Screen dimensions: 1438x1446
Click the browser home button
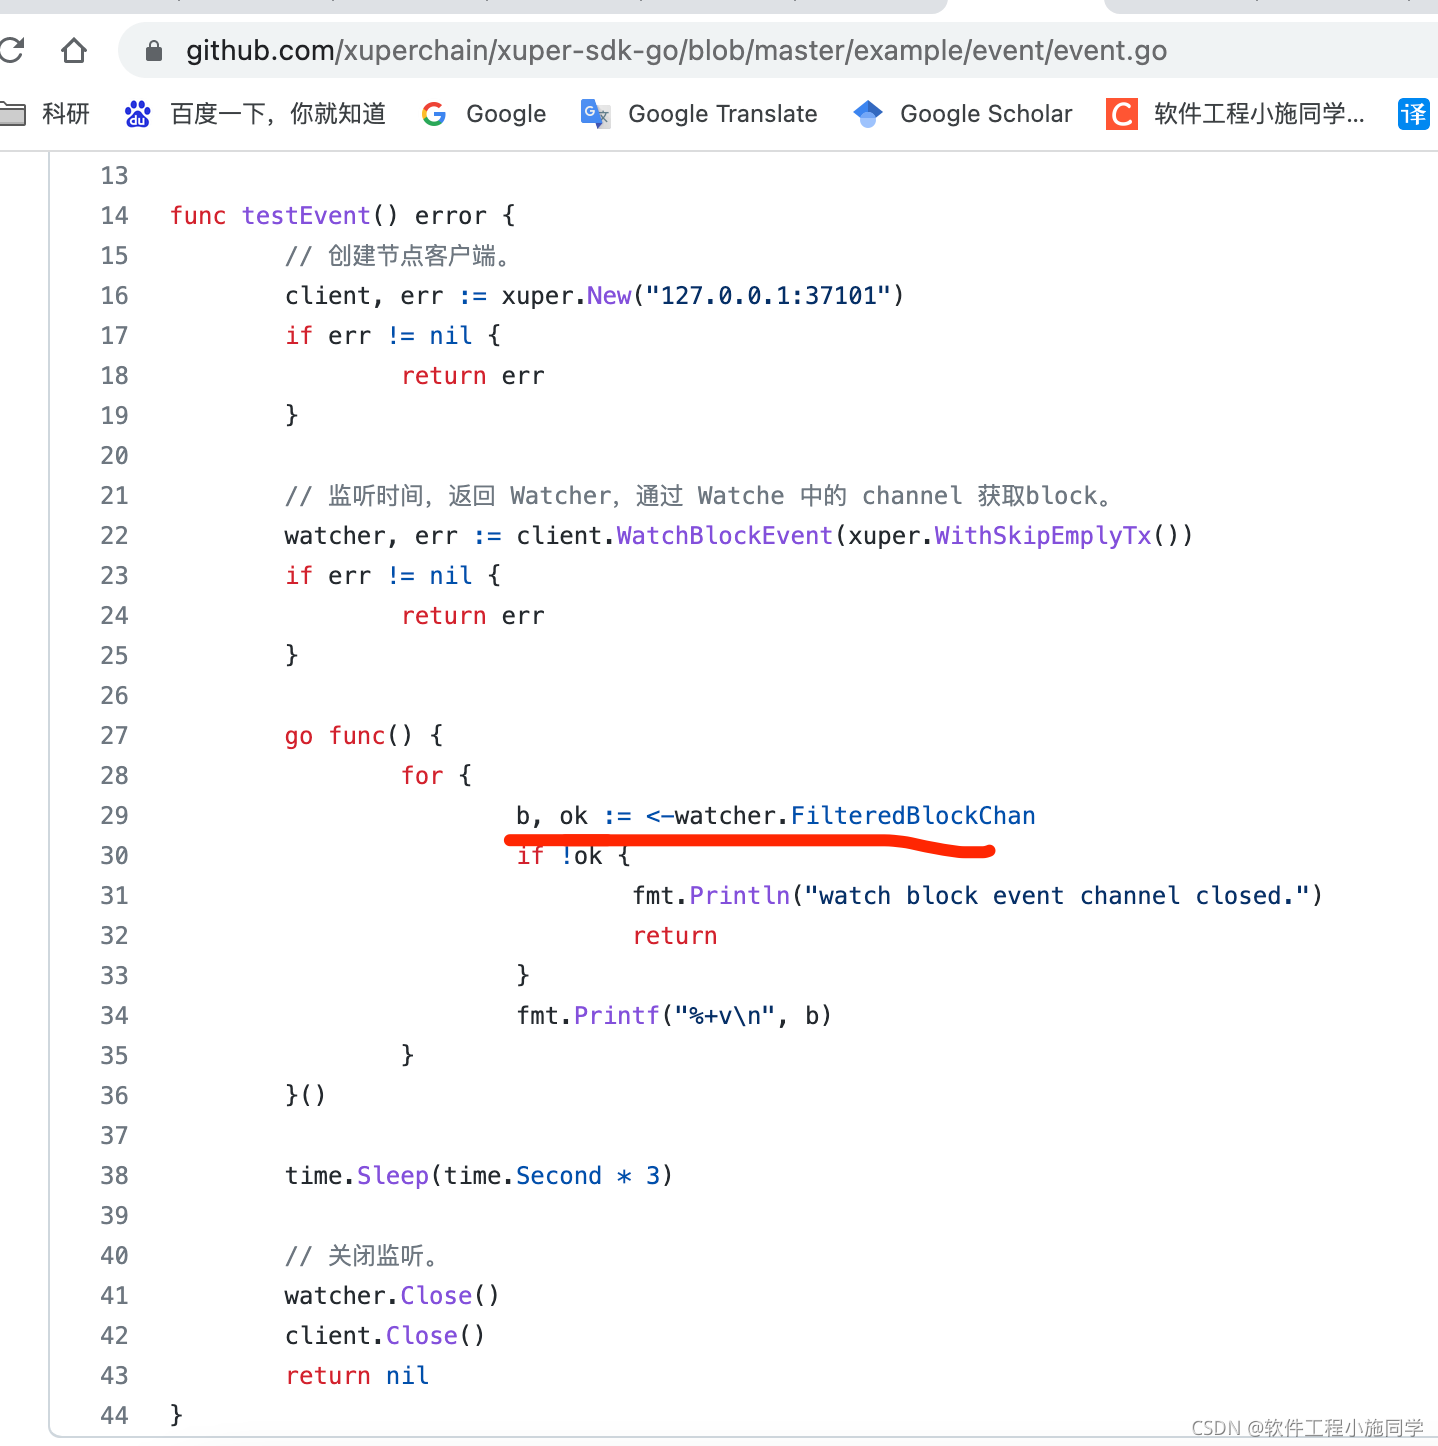(73, 50)
